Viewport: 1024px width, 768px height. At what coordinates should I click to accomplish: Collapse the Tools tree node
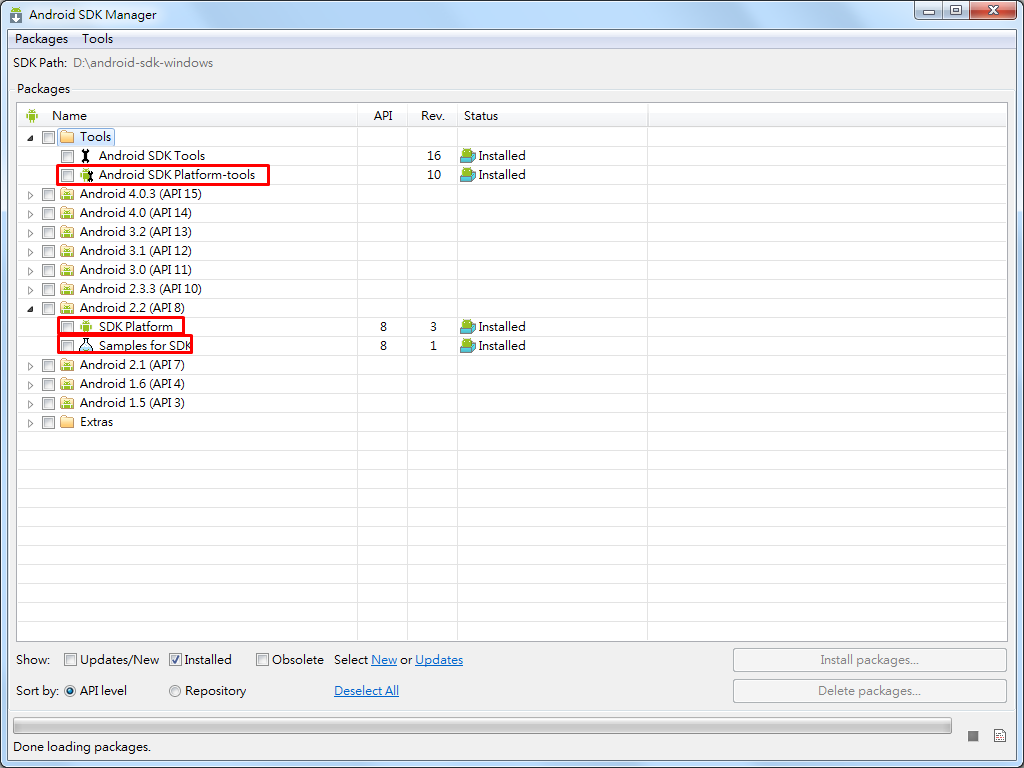tap(30, 138)
